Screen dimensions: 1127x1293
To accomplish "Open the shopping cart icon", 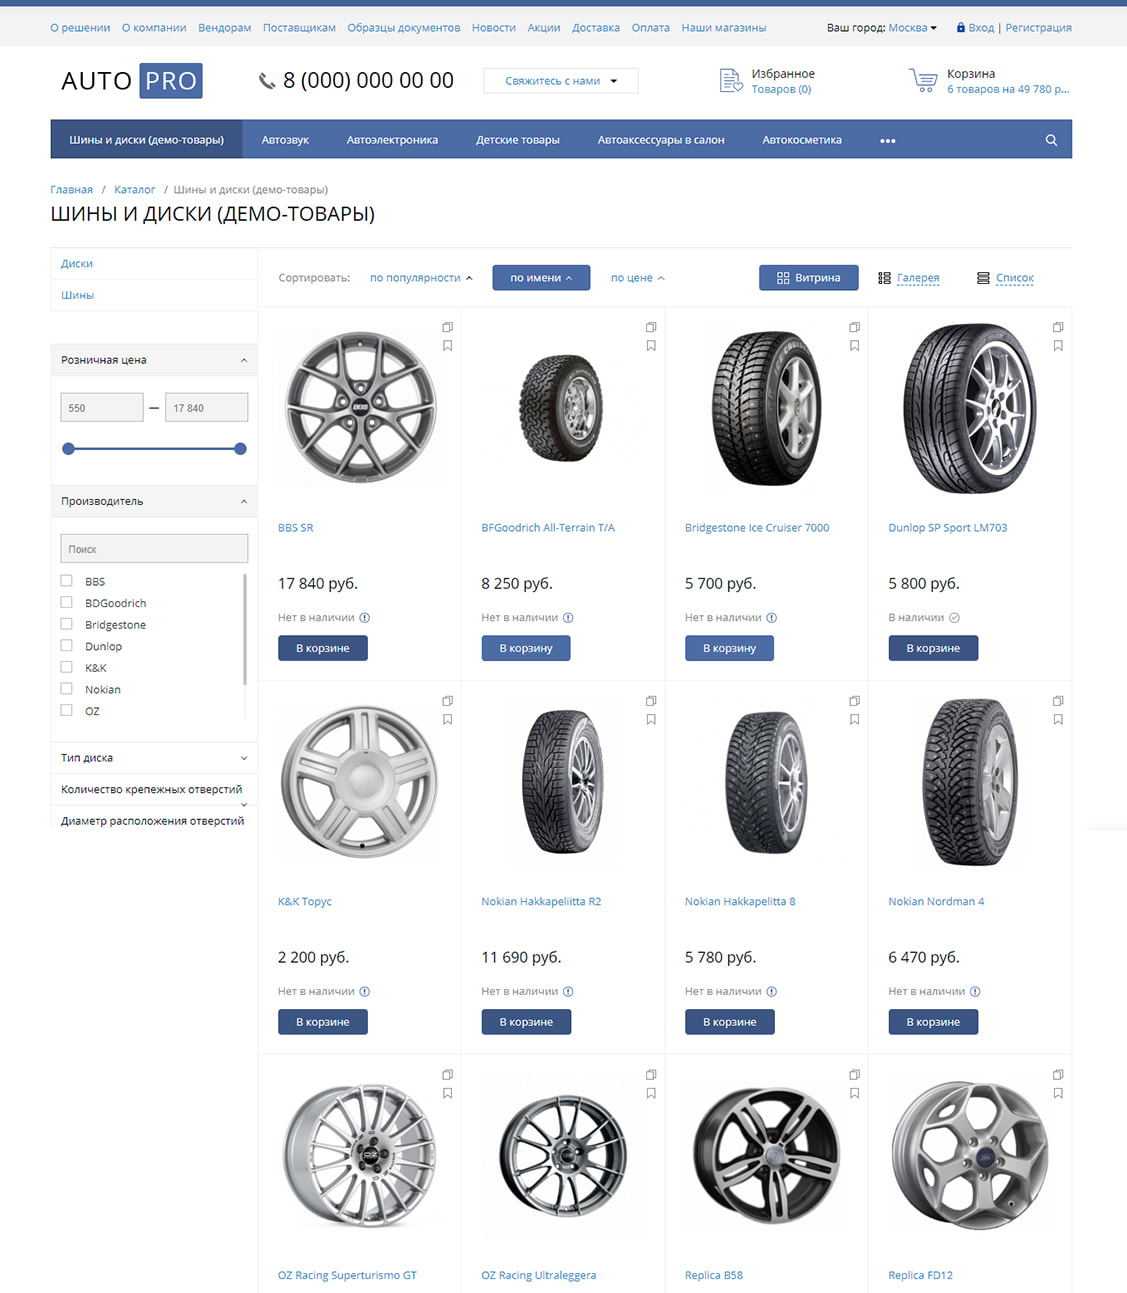I will (923, 81).
